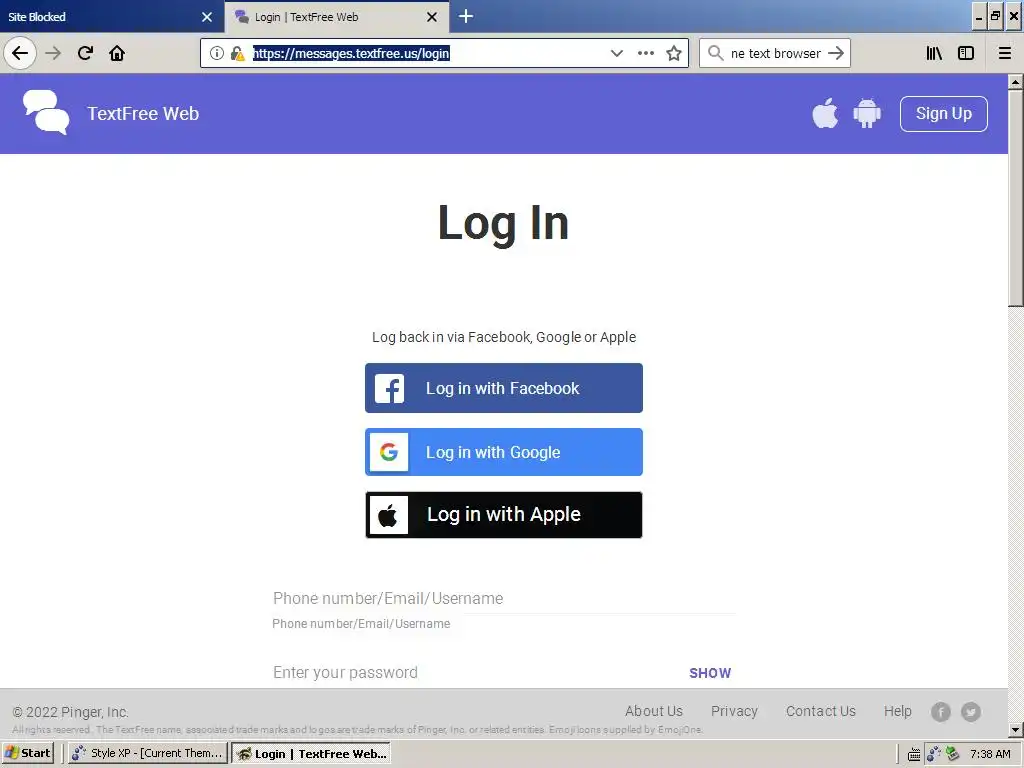Open the Firefox hamburger menu

(x=1005, y=54)
